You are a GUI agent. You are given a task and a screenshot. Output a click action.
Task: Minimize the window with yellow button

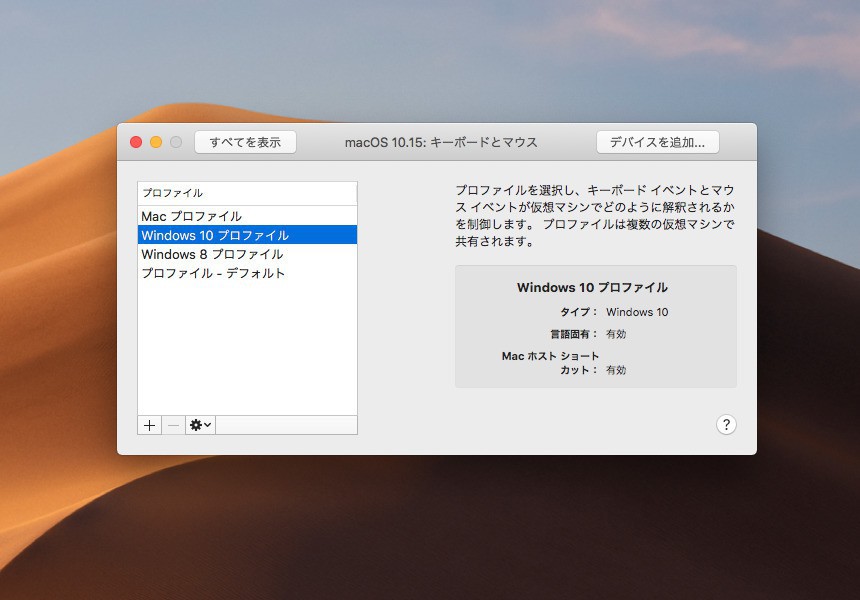pos(156,143)
